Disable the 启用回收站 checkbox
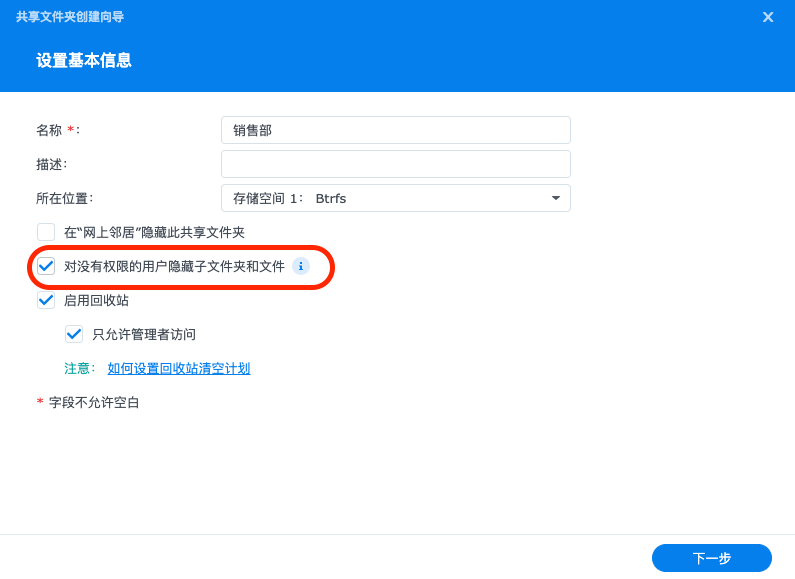This screenshot has height=579, width=795. tap(46, 300)
